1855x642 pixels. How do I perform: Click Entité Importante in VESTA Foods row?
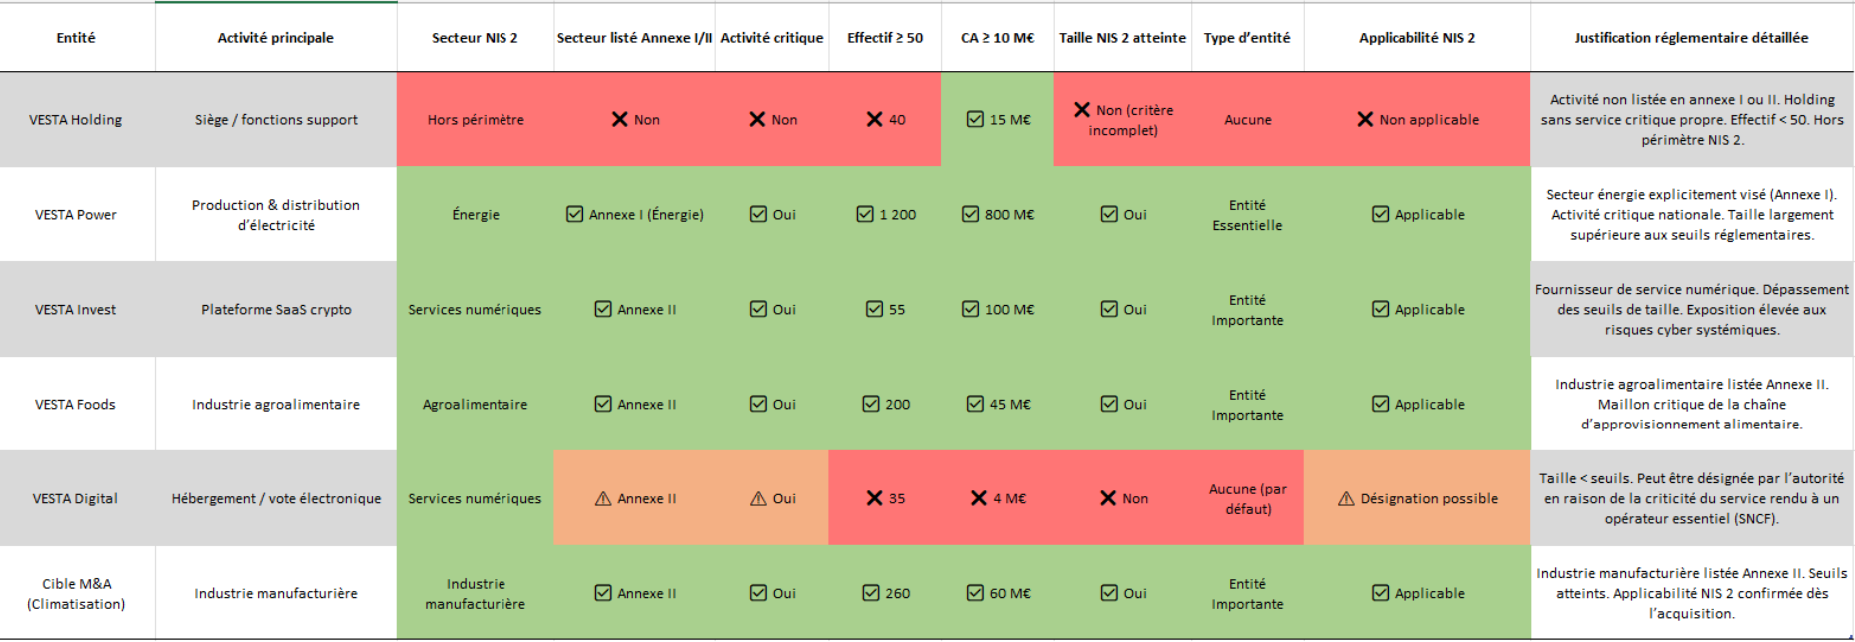click(x=1247, y=404)
